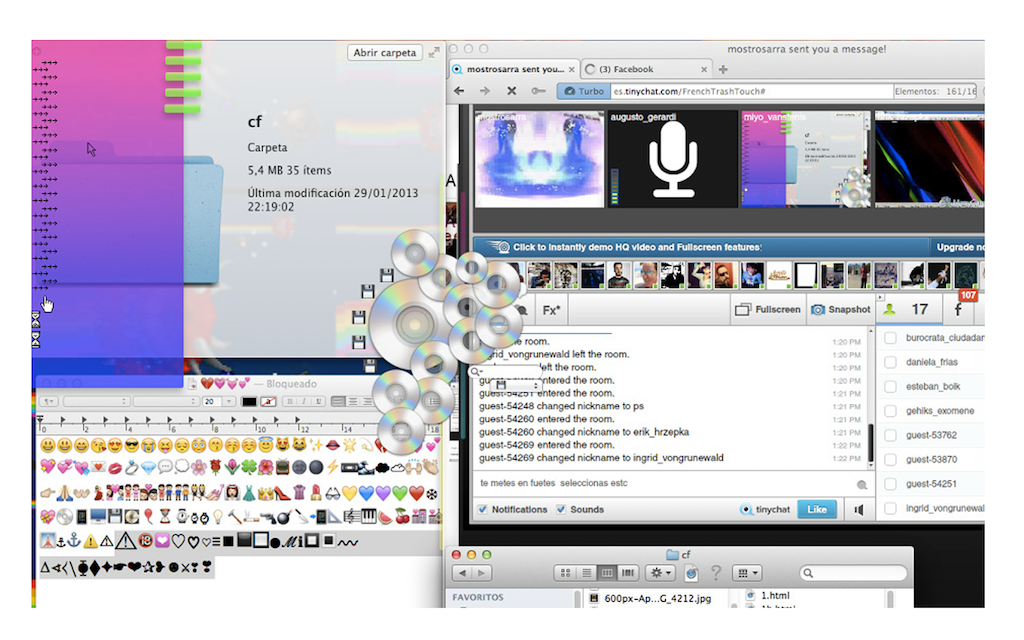Viewport: 1024px width, 640px height.
Task: Open the Fx* effects button
Action: [x=551, y=310]
